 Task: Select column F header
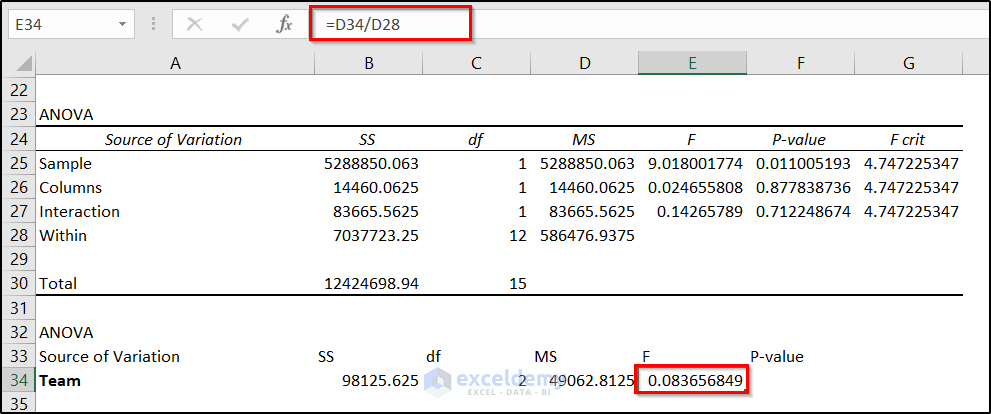coord(801,63)
